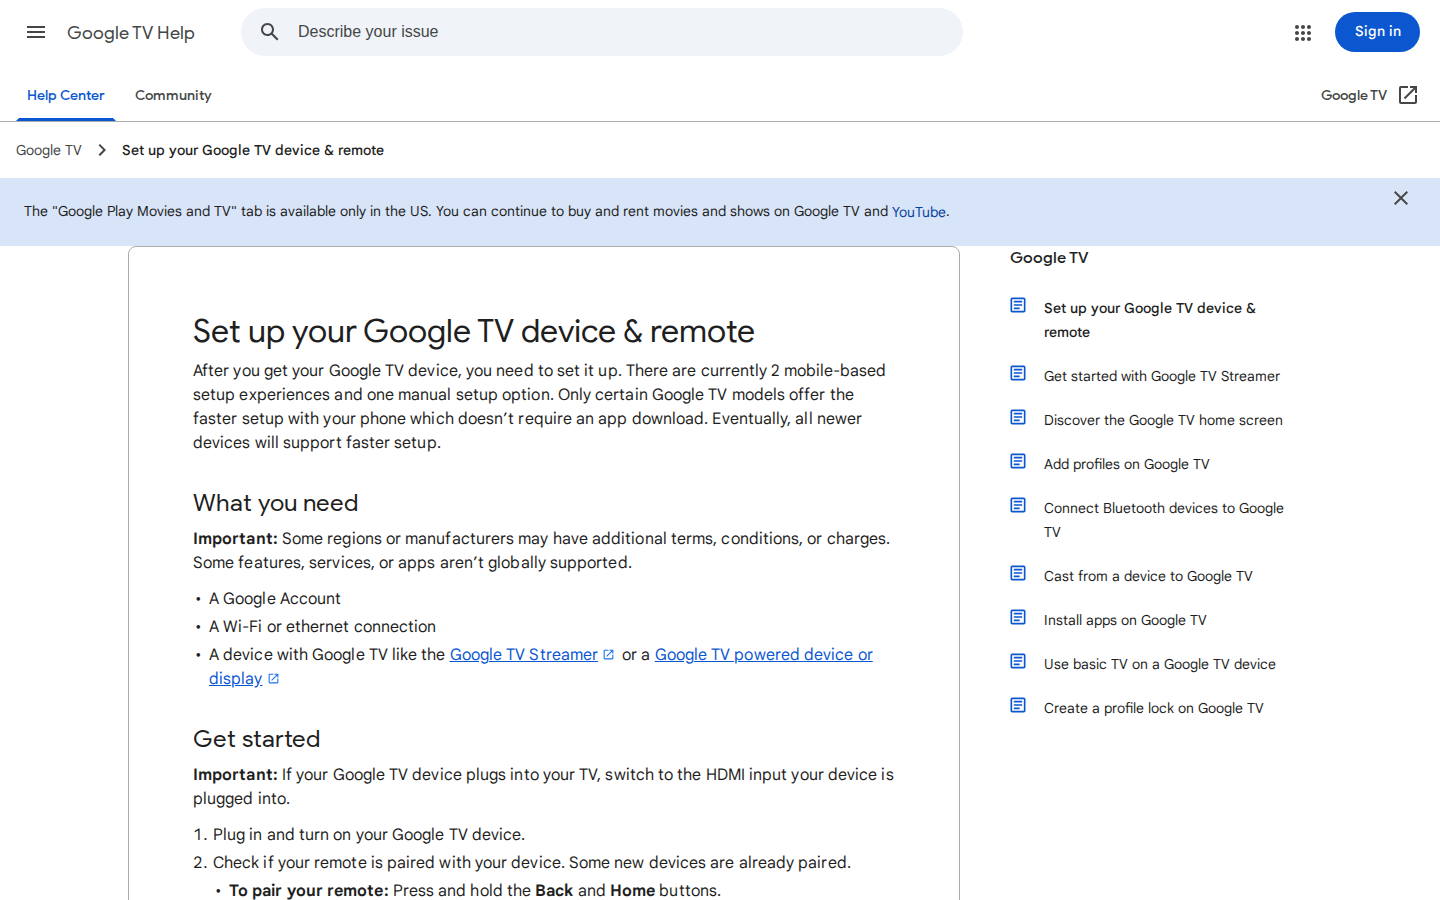
Task: Click the external-link icon beside Google TV
Action: [x=1408, y=95]
